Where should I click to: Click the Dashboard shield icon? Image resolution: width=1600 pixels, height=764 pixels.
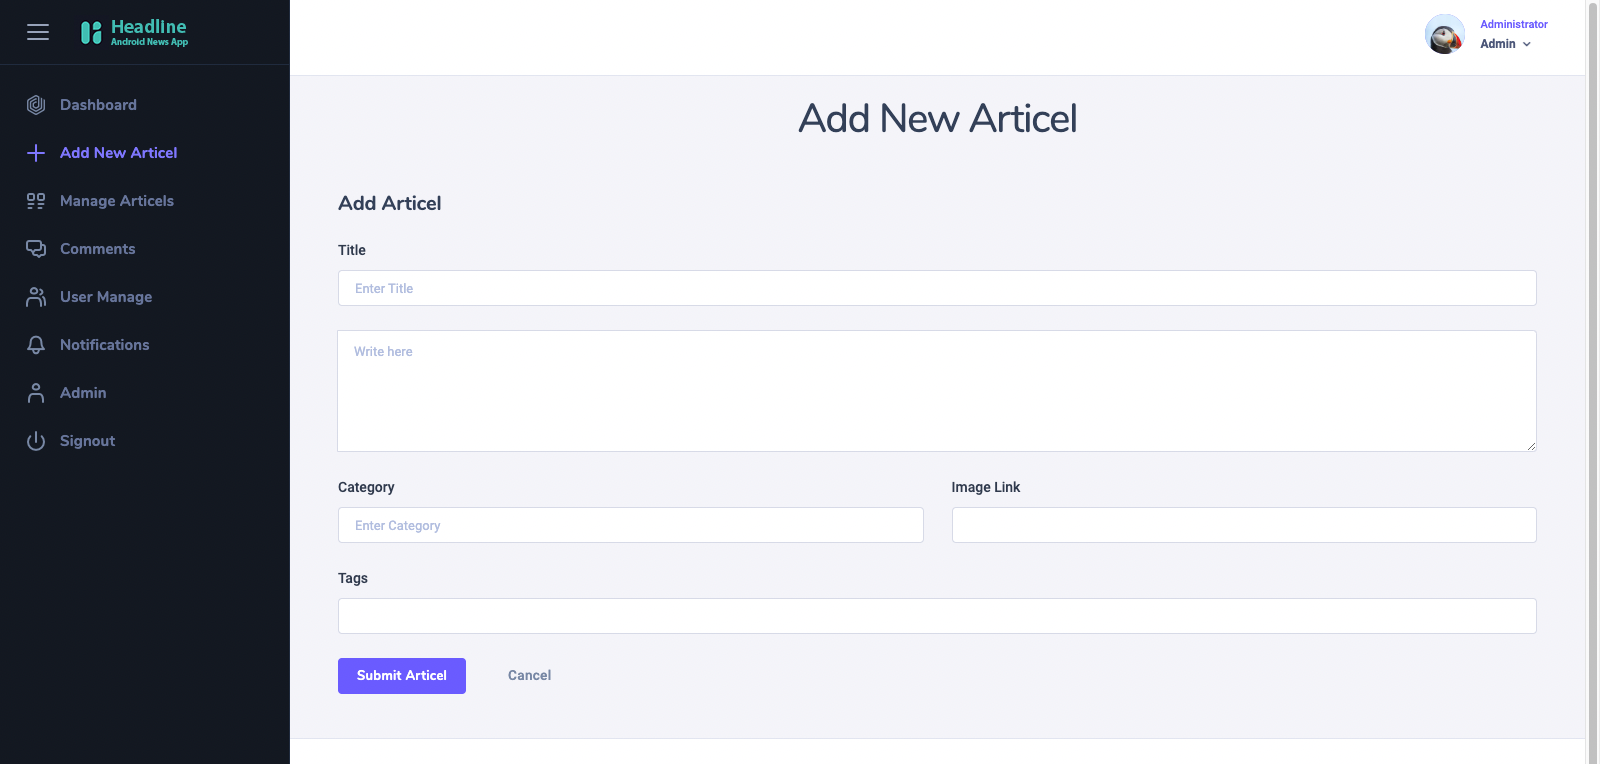pyautogui.click(x=36, y=105)
